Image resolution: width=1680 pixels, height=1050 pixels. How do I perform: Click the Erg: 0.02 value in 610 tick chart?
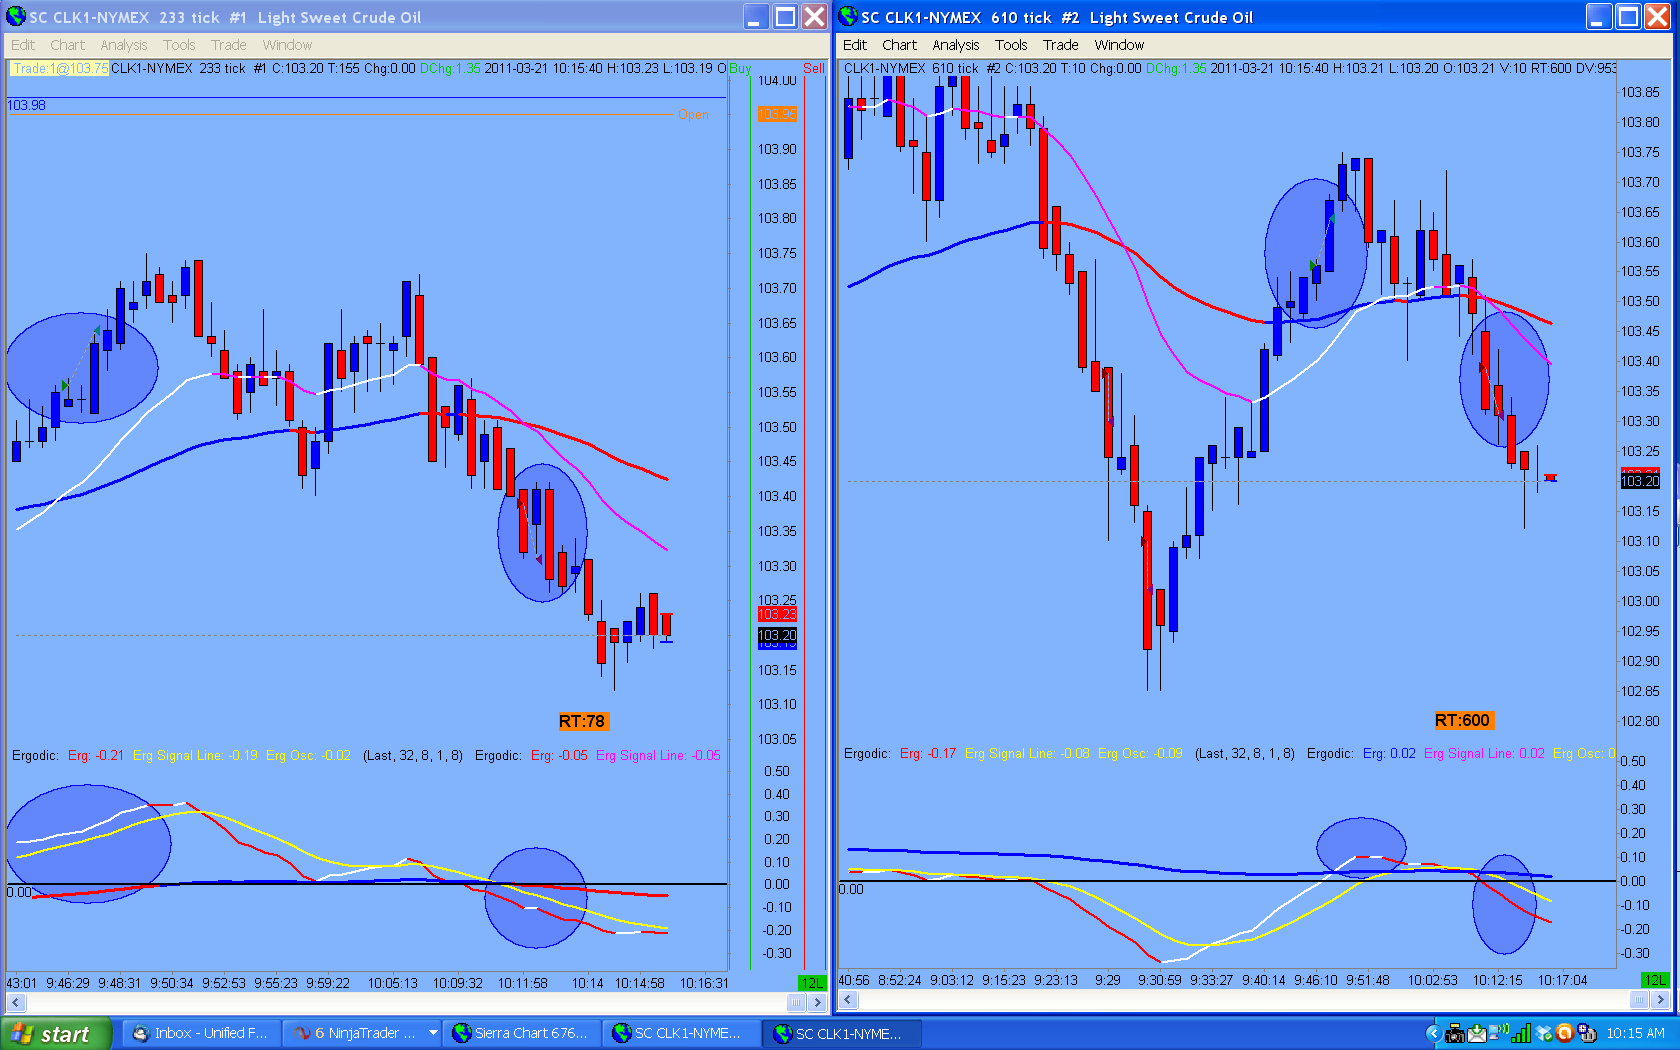(1389, 753)
